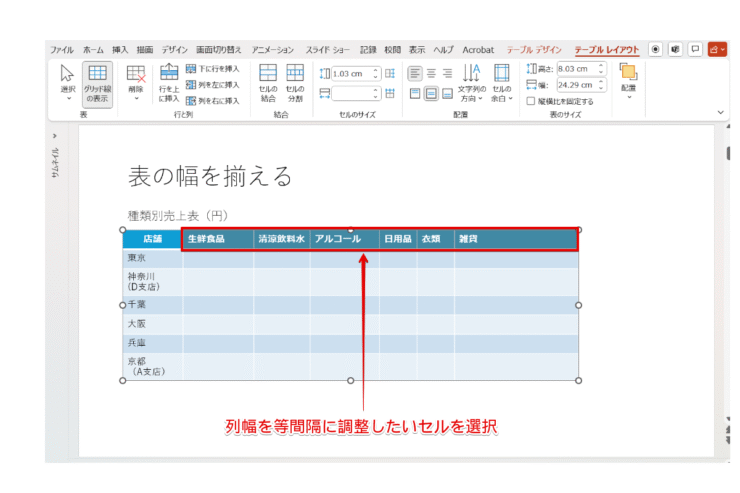
Task: Open the 配置 arrange dropdown
Action: (629, 81)
